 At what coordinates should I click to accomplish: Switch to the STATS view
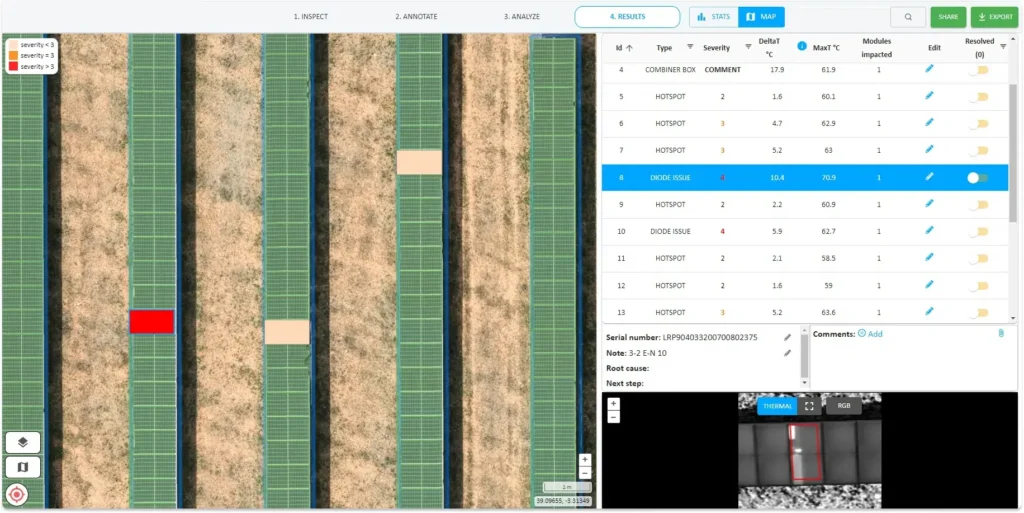coord(714,17)
